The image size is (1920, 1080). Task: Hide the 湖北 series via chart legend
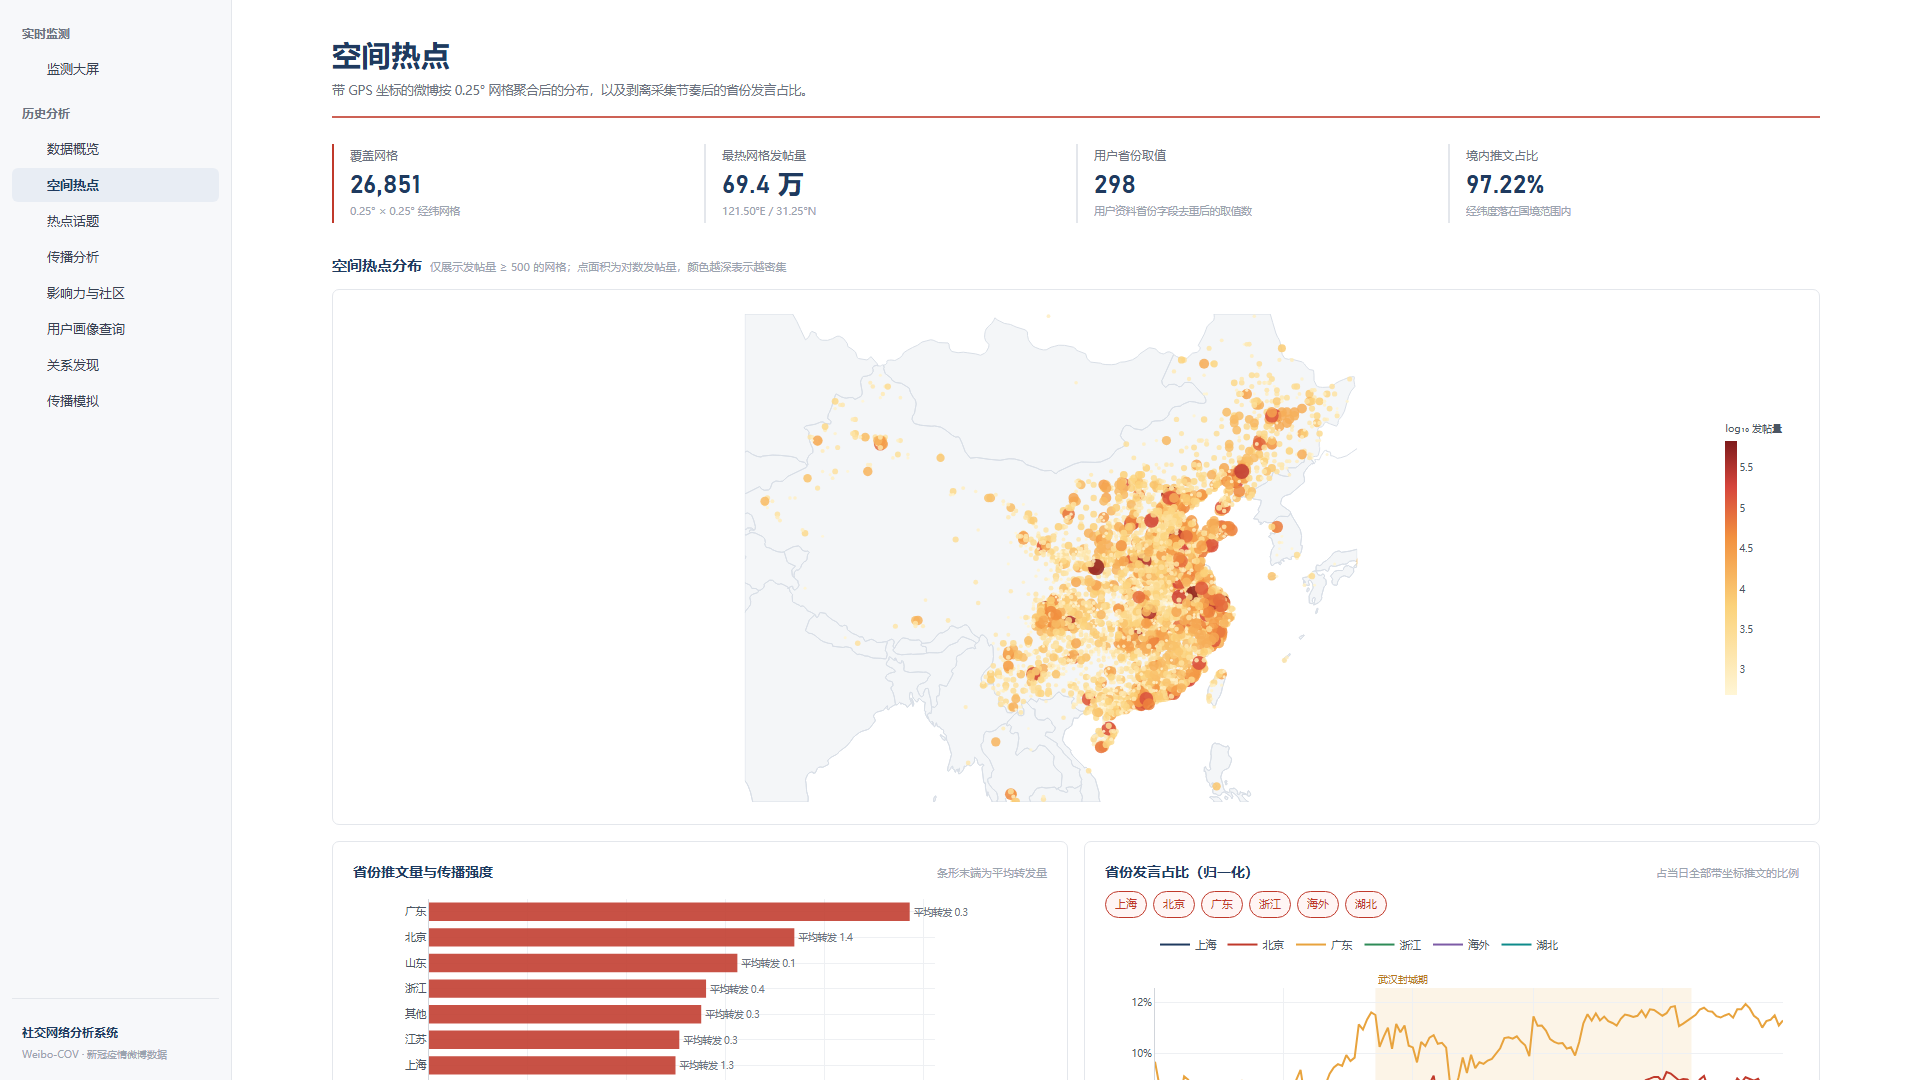coord(1530,945)
